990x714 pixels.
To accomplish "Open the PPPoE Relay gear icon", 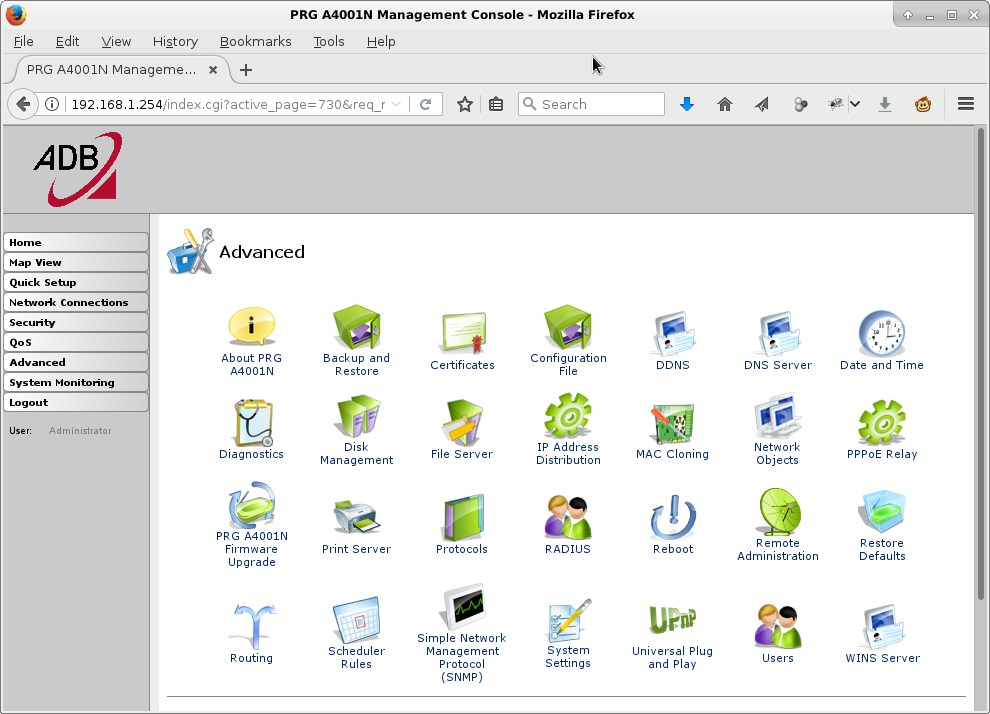I will [x=881, y=422].
